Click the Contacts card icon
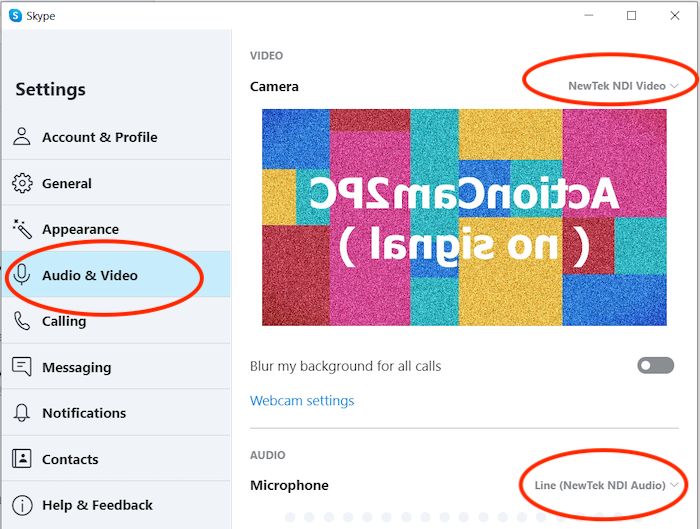The height and width of the screenshot is (529, 700). coord(21,458)
